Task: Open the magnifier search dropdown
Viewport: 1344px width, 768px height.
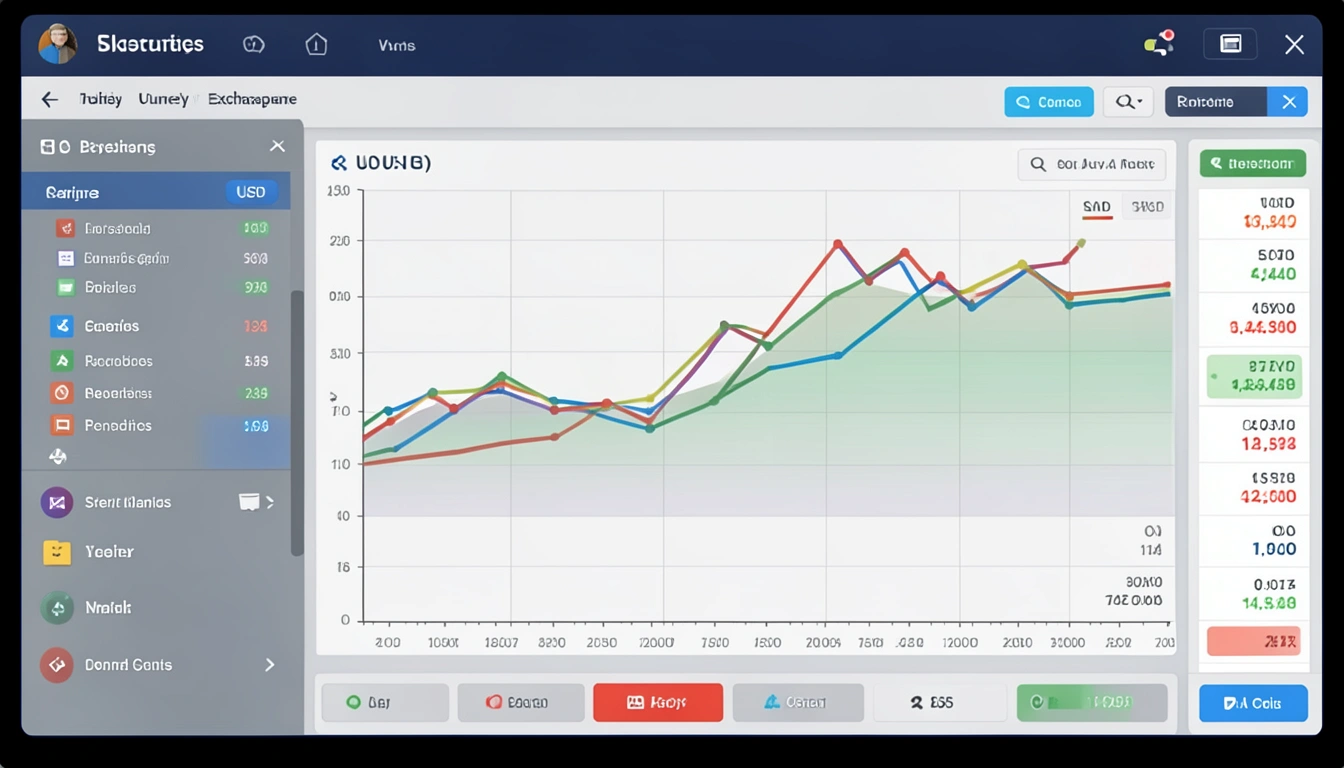Action: [1128, 102]
